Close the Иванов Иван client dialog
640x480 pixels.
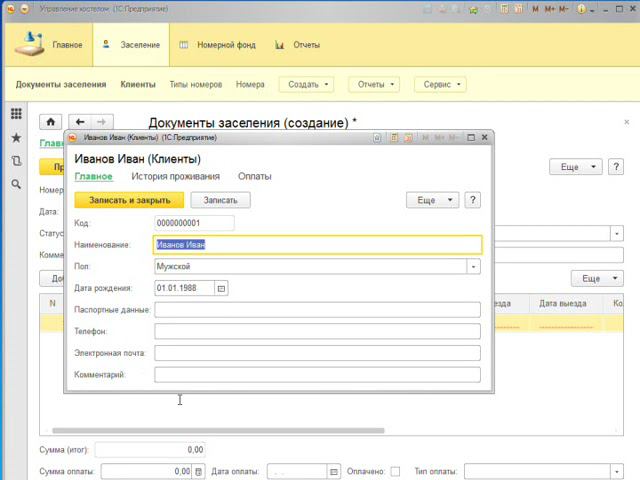pos(484,138)
